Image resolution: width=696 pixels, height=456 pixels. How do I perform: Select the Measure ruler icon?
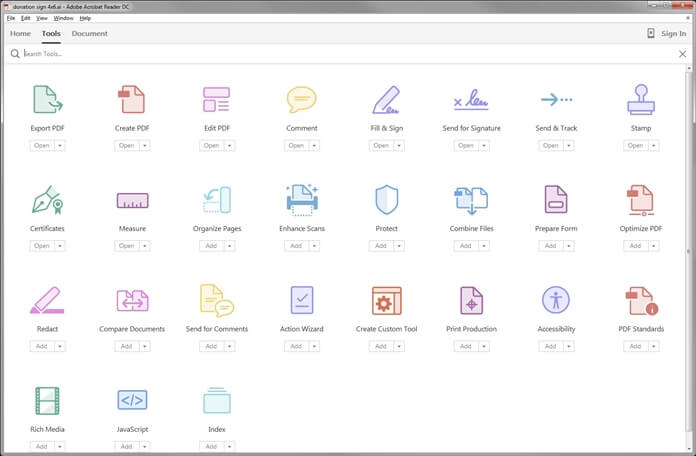click(x=132, y=200)
